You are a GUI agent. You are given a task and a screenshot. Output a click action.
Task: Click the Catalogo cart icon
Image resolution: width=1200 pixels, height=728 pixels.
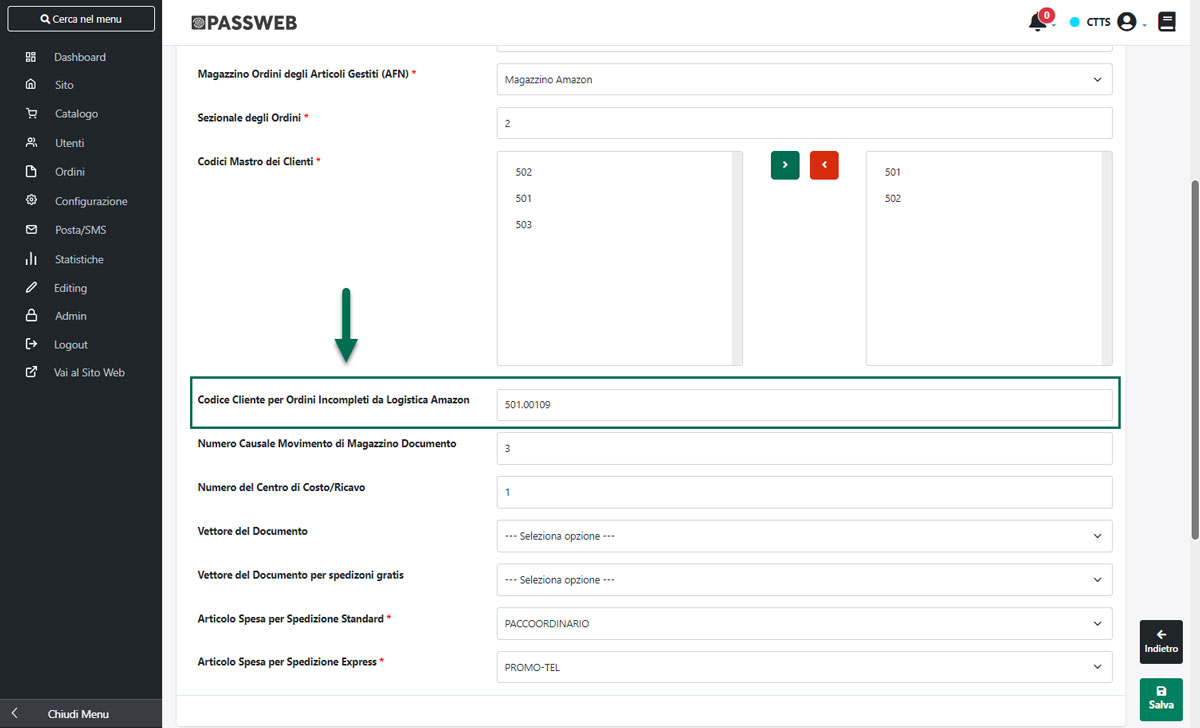tap(31, 114)
